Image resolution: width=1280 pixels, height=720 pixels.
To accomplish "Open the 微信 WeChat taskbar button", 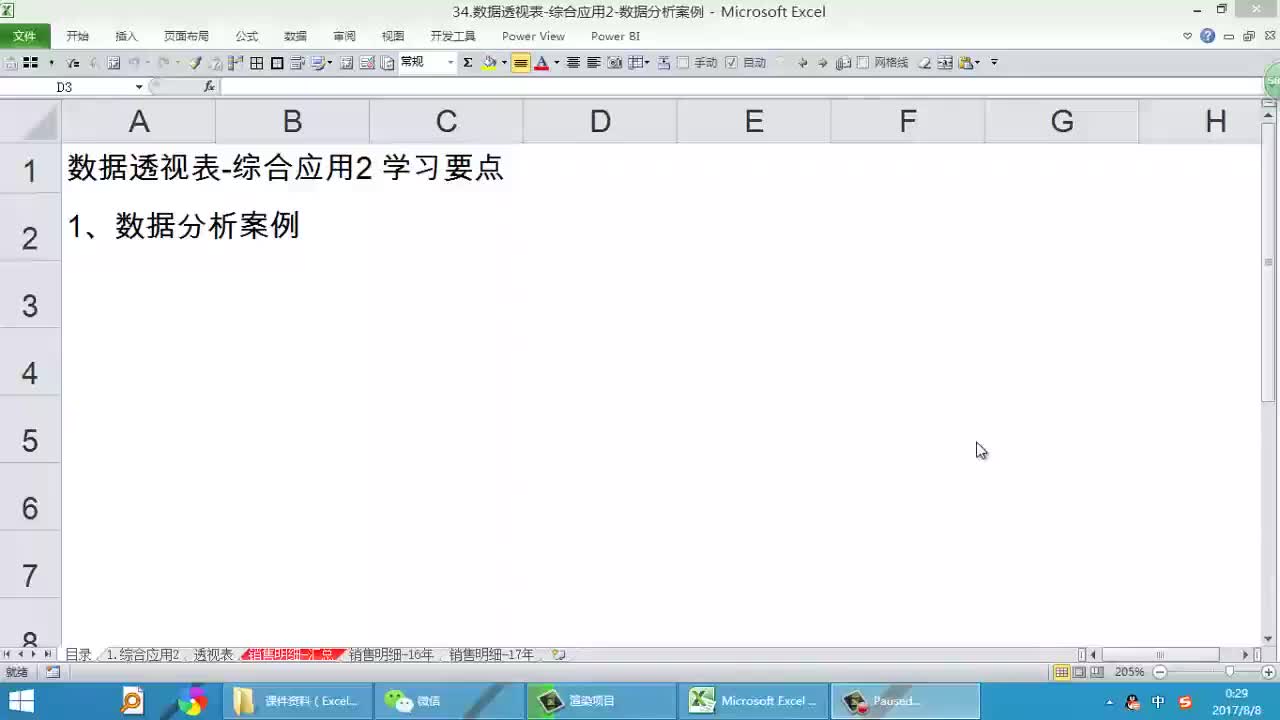I will (x=449, y=701).
